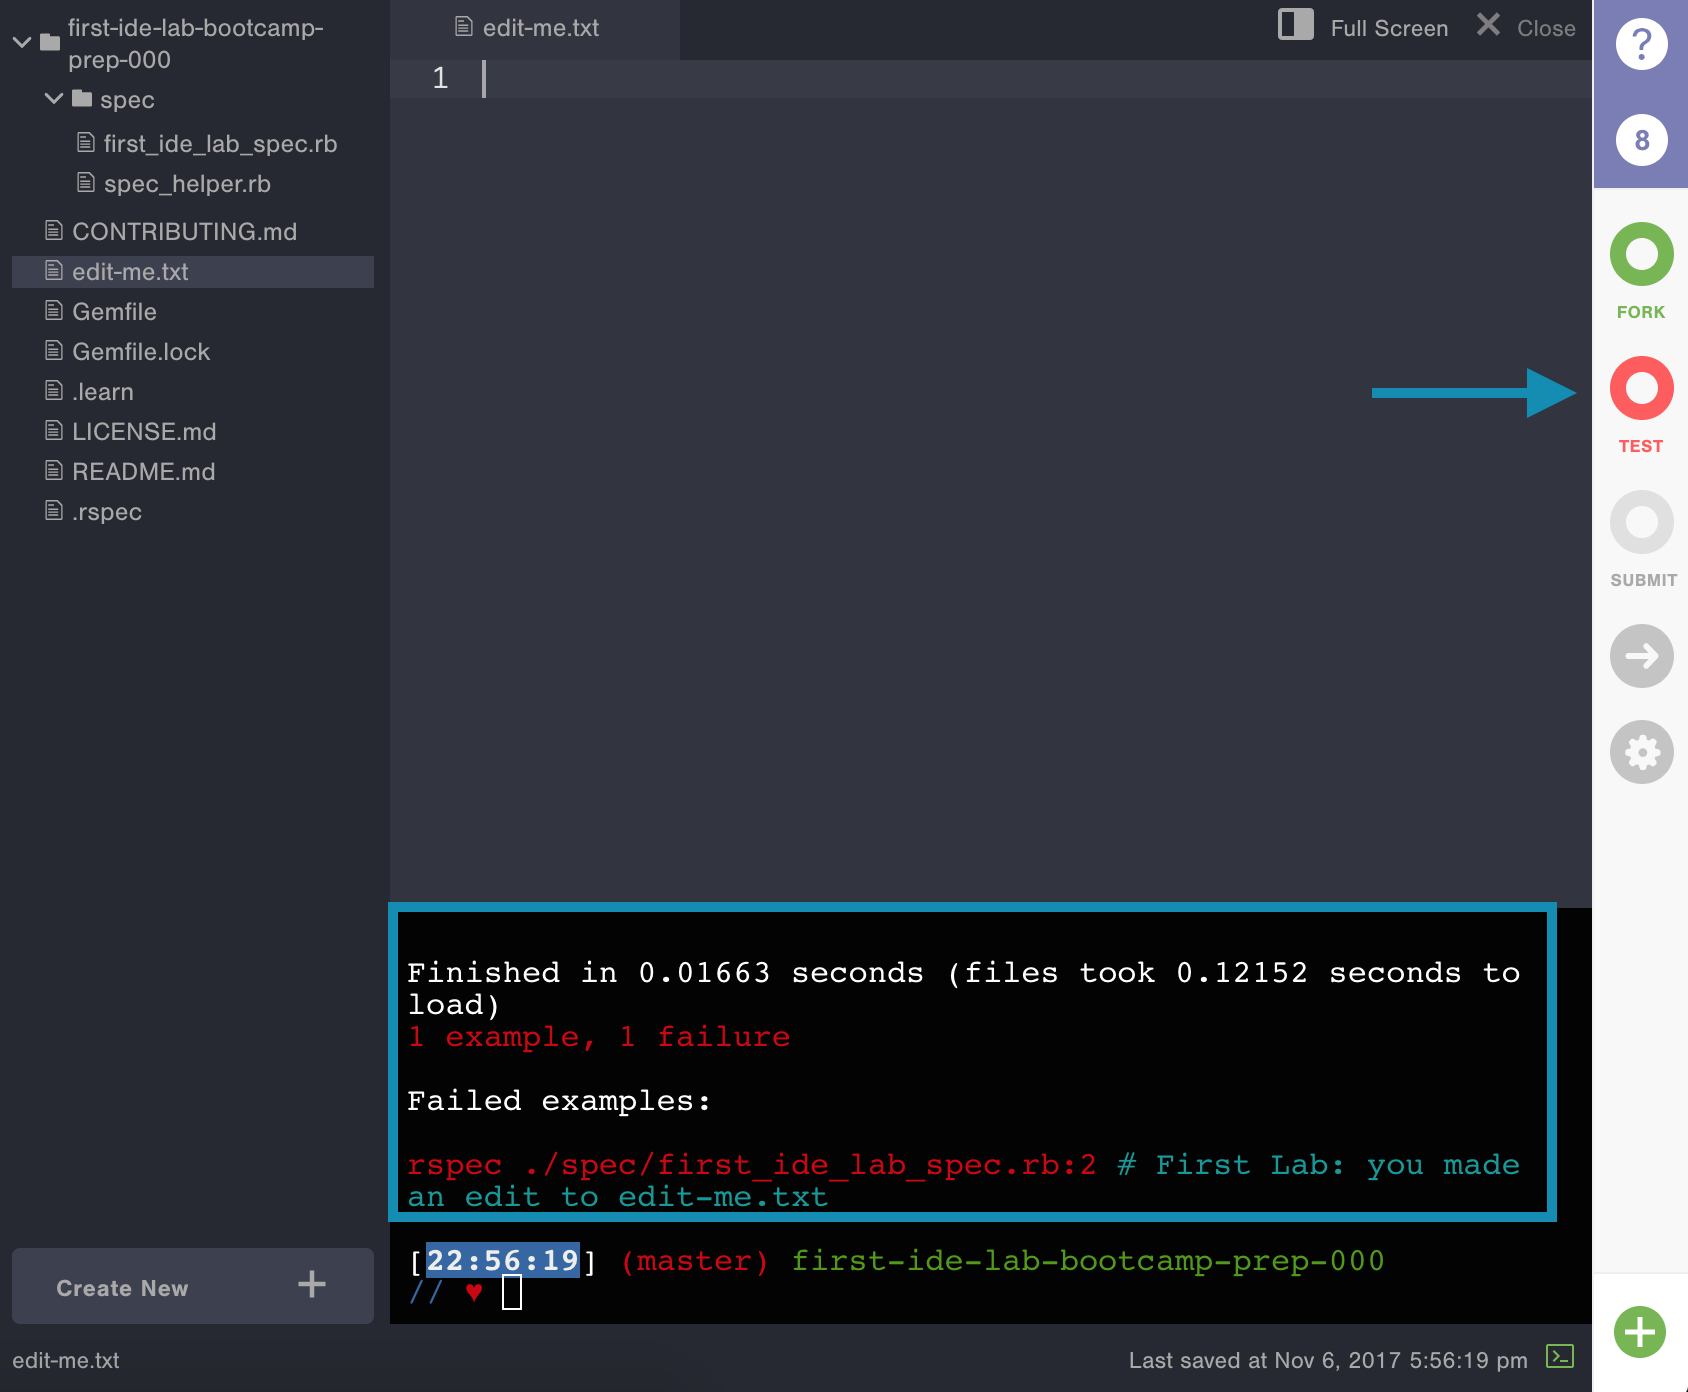Toggle terminal icon in status bar
1688x1392 pixels.
[x=1559, y=1357]
